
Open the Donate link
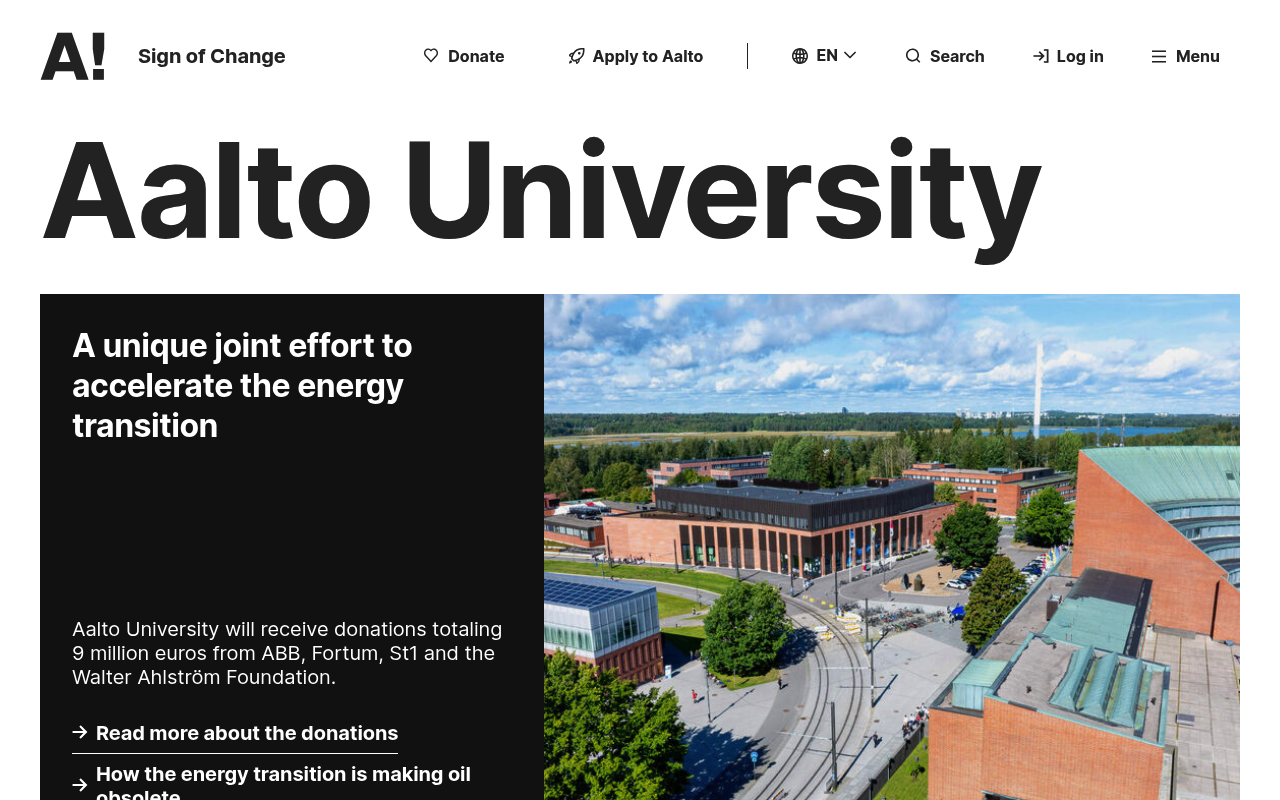tap(476, 56)
